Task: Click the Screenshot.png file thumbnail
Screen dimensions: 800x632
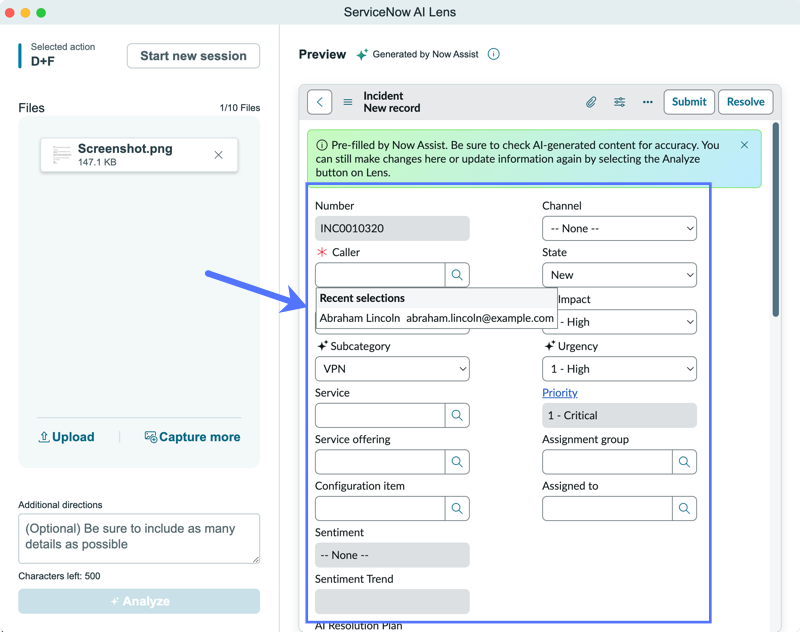Action: (x=62, y=155)
